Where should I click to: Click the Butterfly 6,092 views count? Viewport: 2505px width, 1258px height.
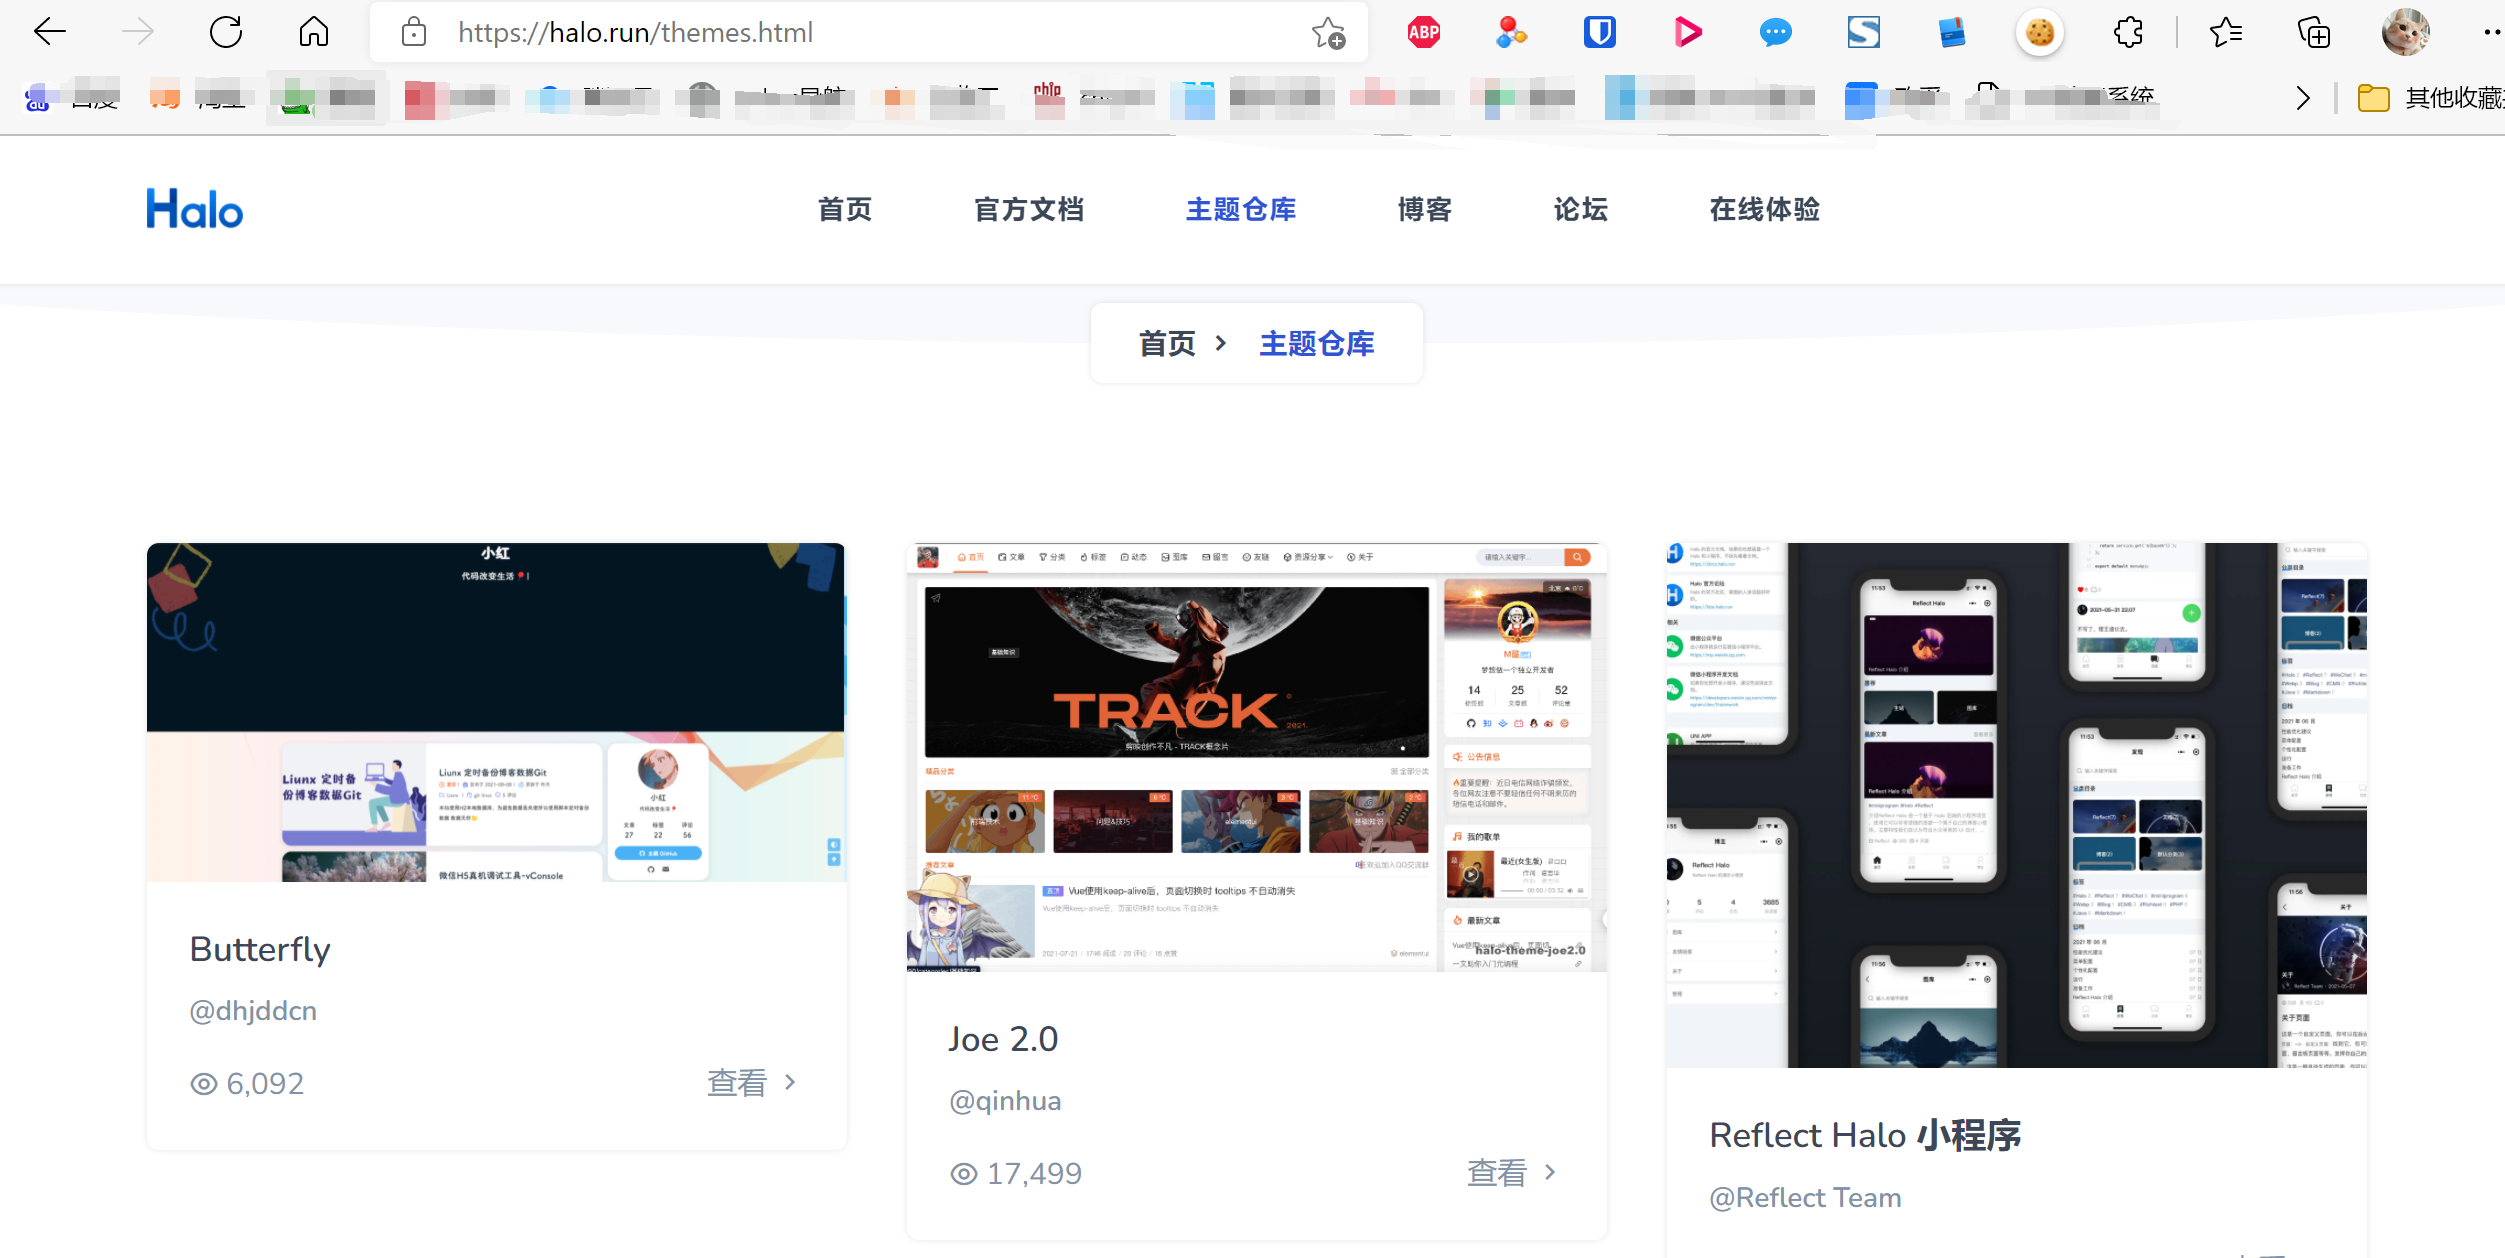tap(247, 1084)
